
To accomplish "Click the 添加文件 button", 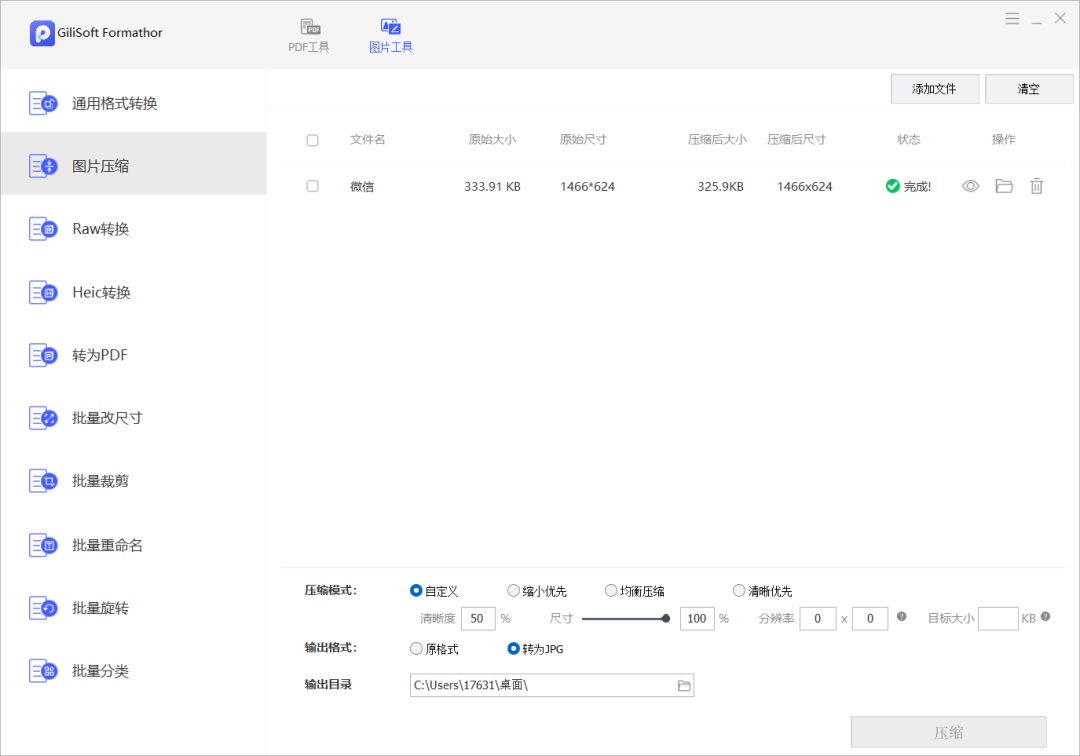I will pos(934,89).
